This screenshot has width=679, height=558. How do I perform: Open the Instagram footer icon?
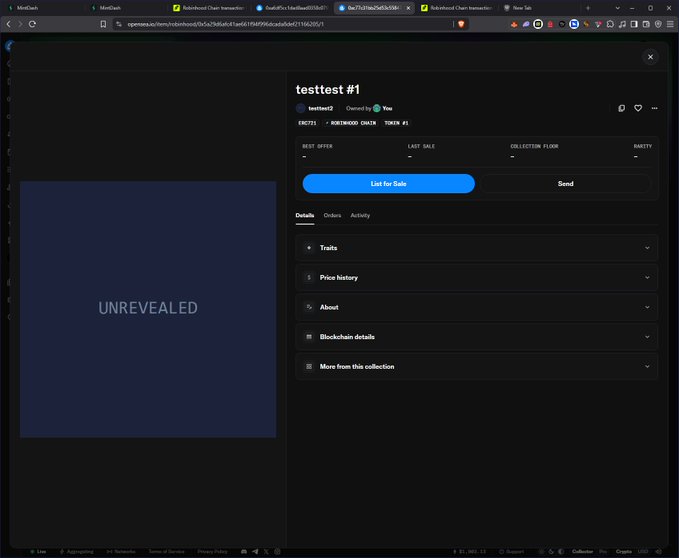[277, 552]
